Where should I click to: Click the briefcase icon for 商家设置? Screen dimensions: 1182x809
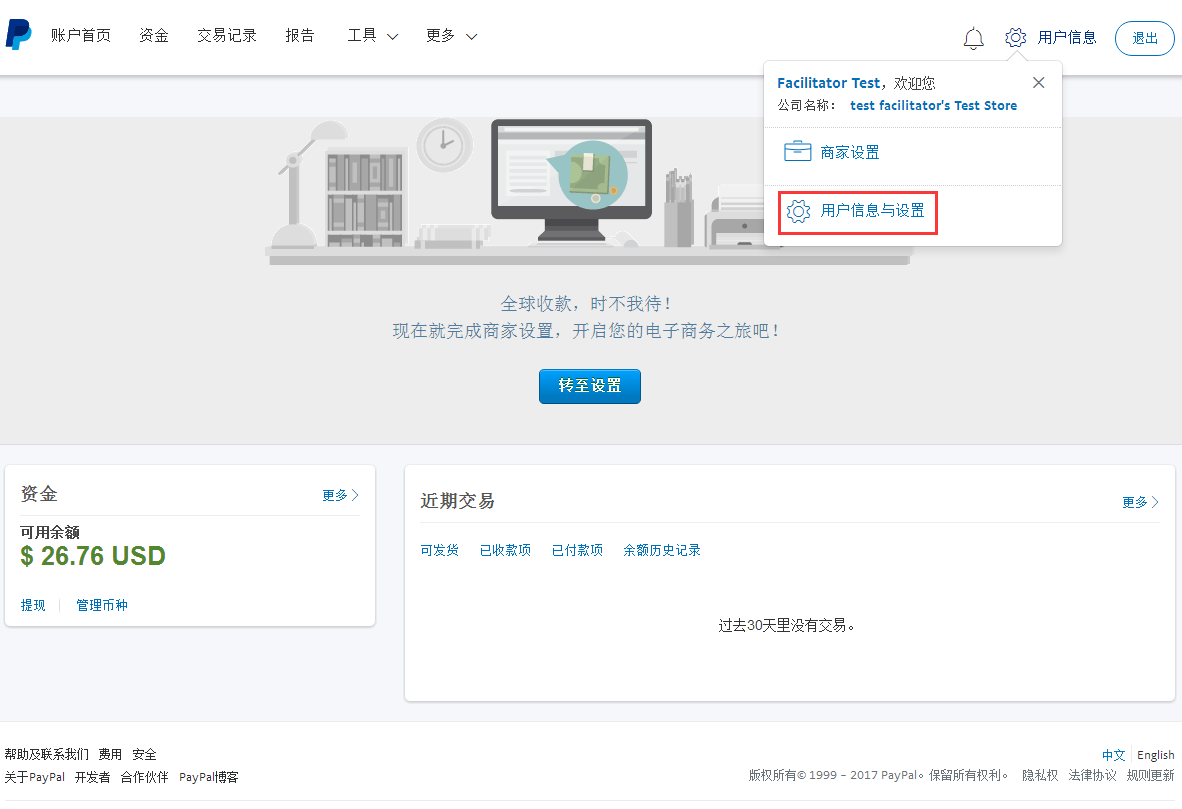tap(797, 153)
